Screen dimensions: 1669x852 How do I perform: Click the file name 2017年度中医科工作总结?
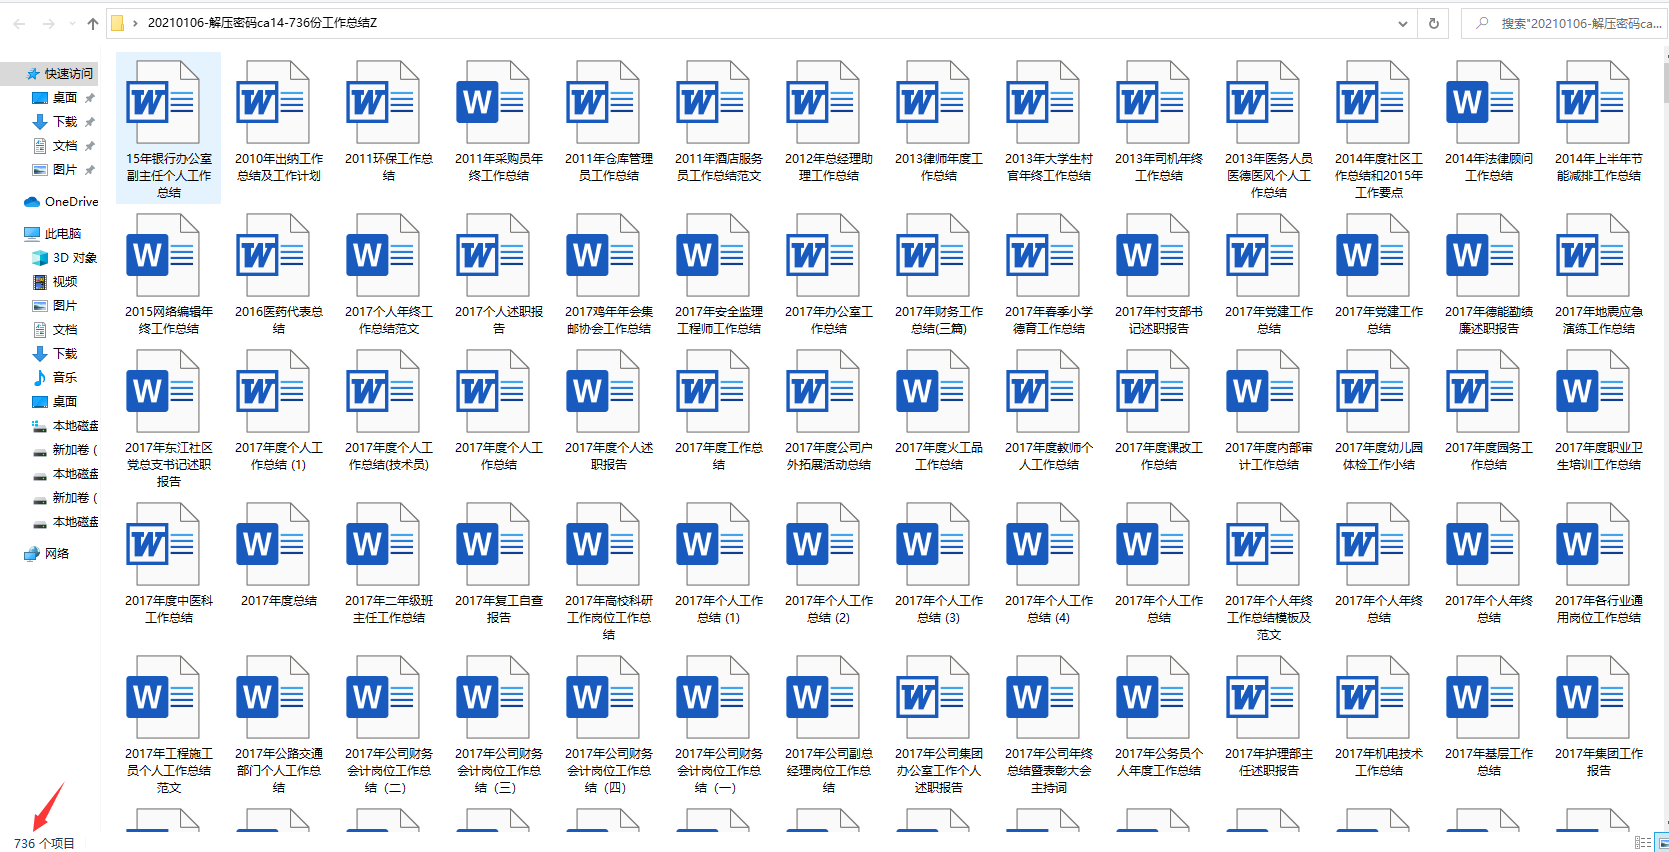coord(169,609)
